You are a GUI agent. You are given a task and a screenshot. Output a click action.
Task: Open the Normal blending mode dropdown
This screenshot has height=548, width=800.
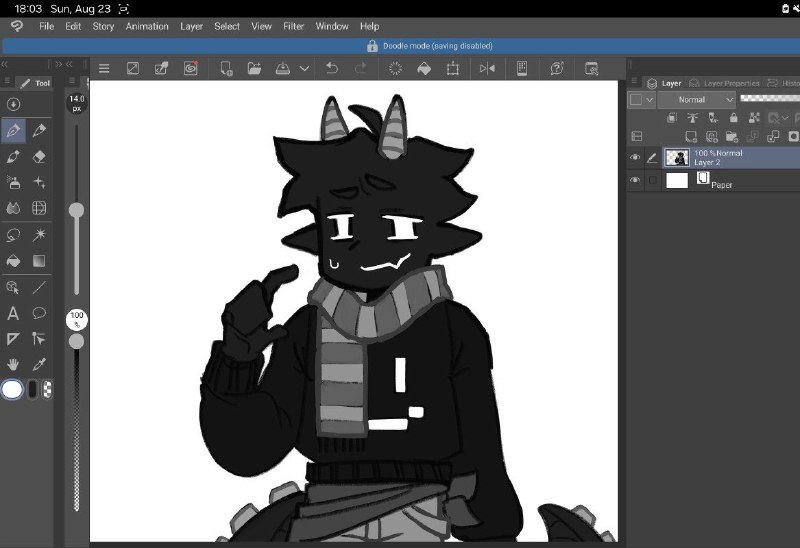click(x=696, y=99)
